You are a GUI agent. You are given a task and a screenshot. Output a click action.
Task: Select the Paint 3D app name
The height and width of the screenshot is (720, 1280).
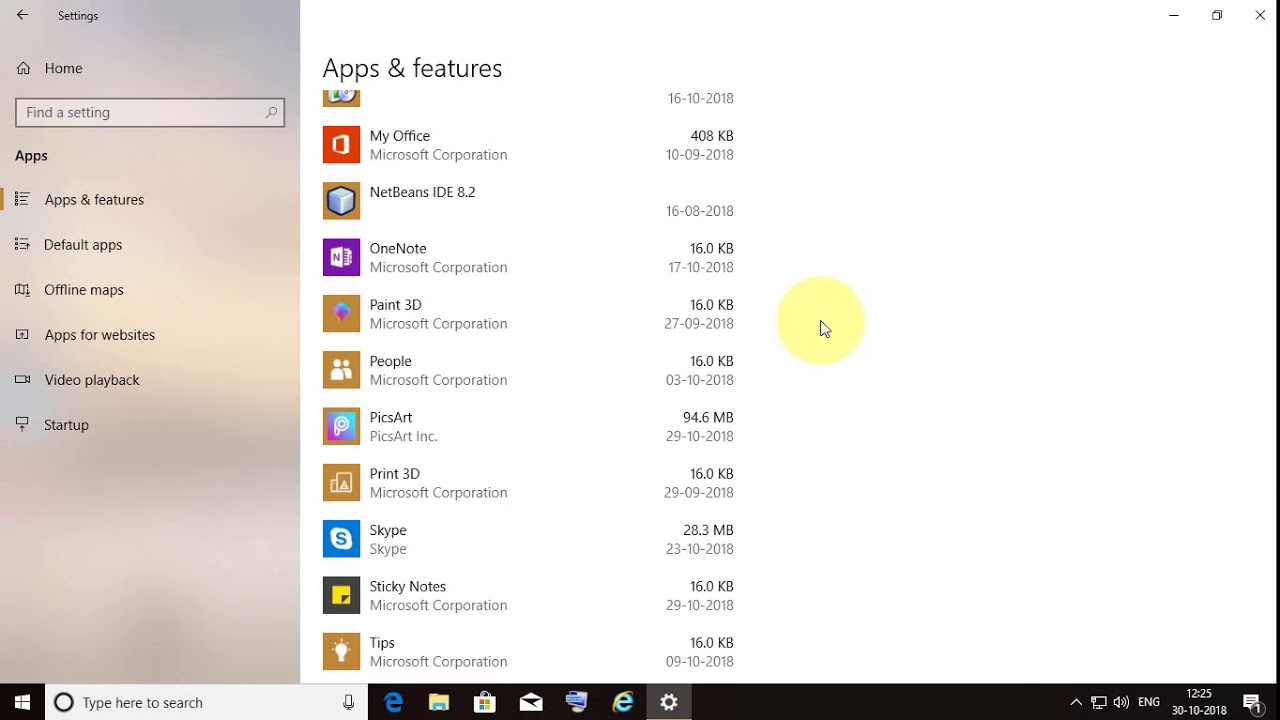tap(395, 304)
